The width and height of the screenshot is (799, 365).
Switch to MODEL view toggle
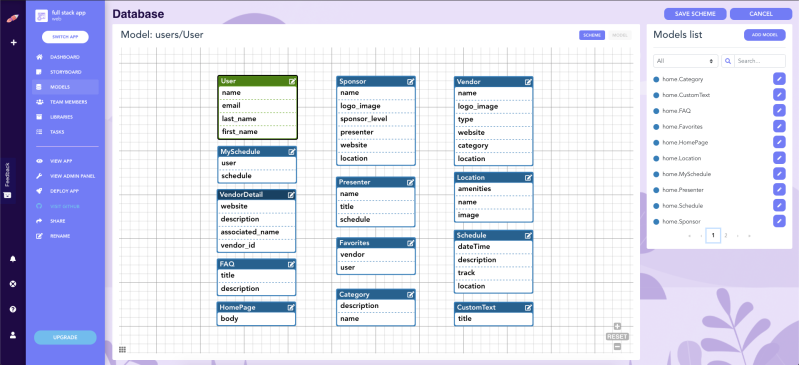[620, 35]
